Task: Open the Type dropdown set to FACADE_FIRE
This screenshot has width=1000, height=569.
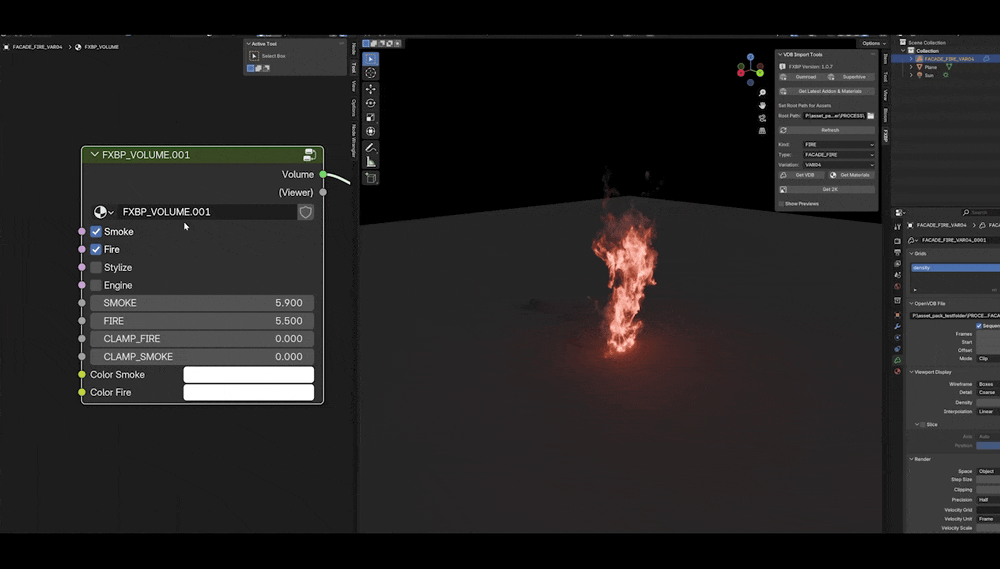Action: [839, 155]
